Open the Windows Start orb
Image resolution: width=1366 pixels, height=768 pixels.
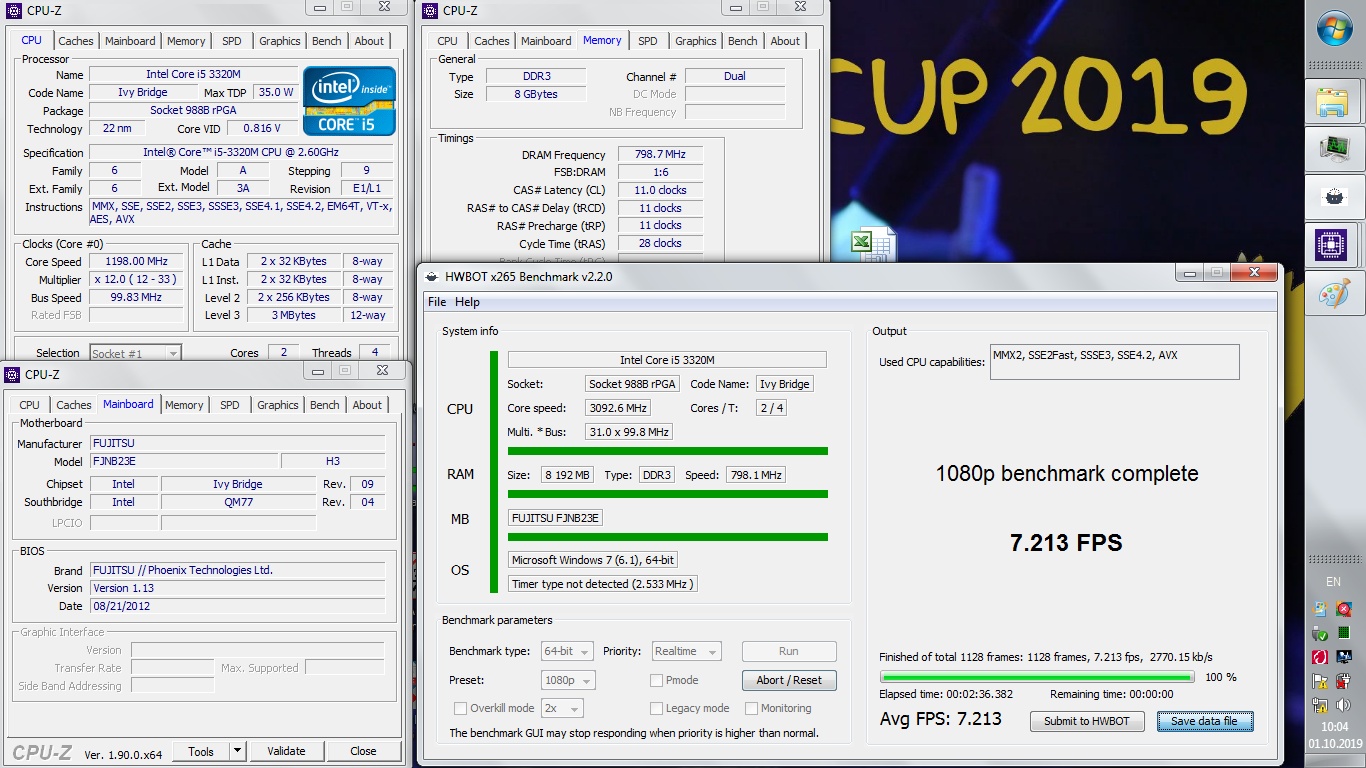pyautogui.click(x=1335, y=30)
